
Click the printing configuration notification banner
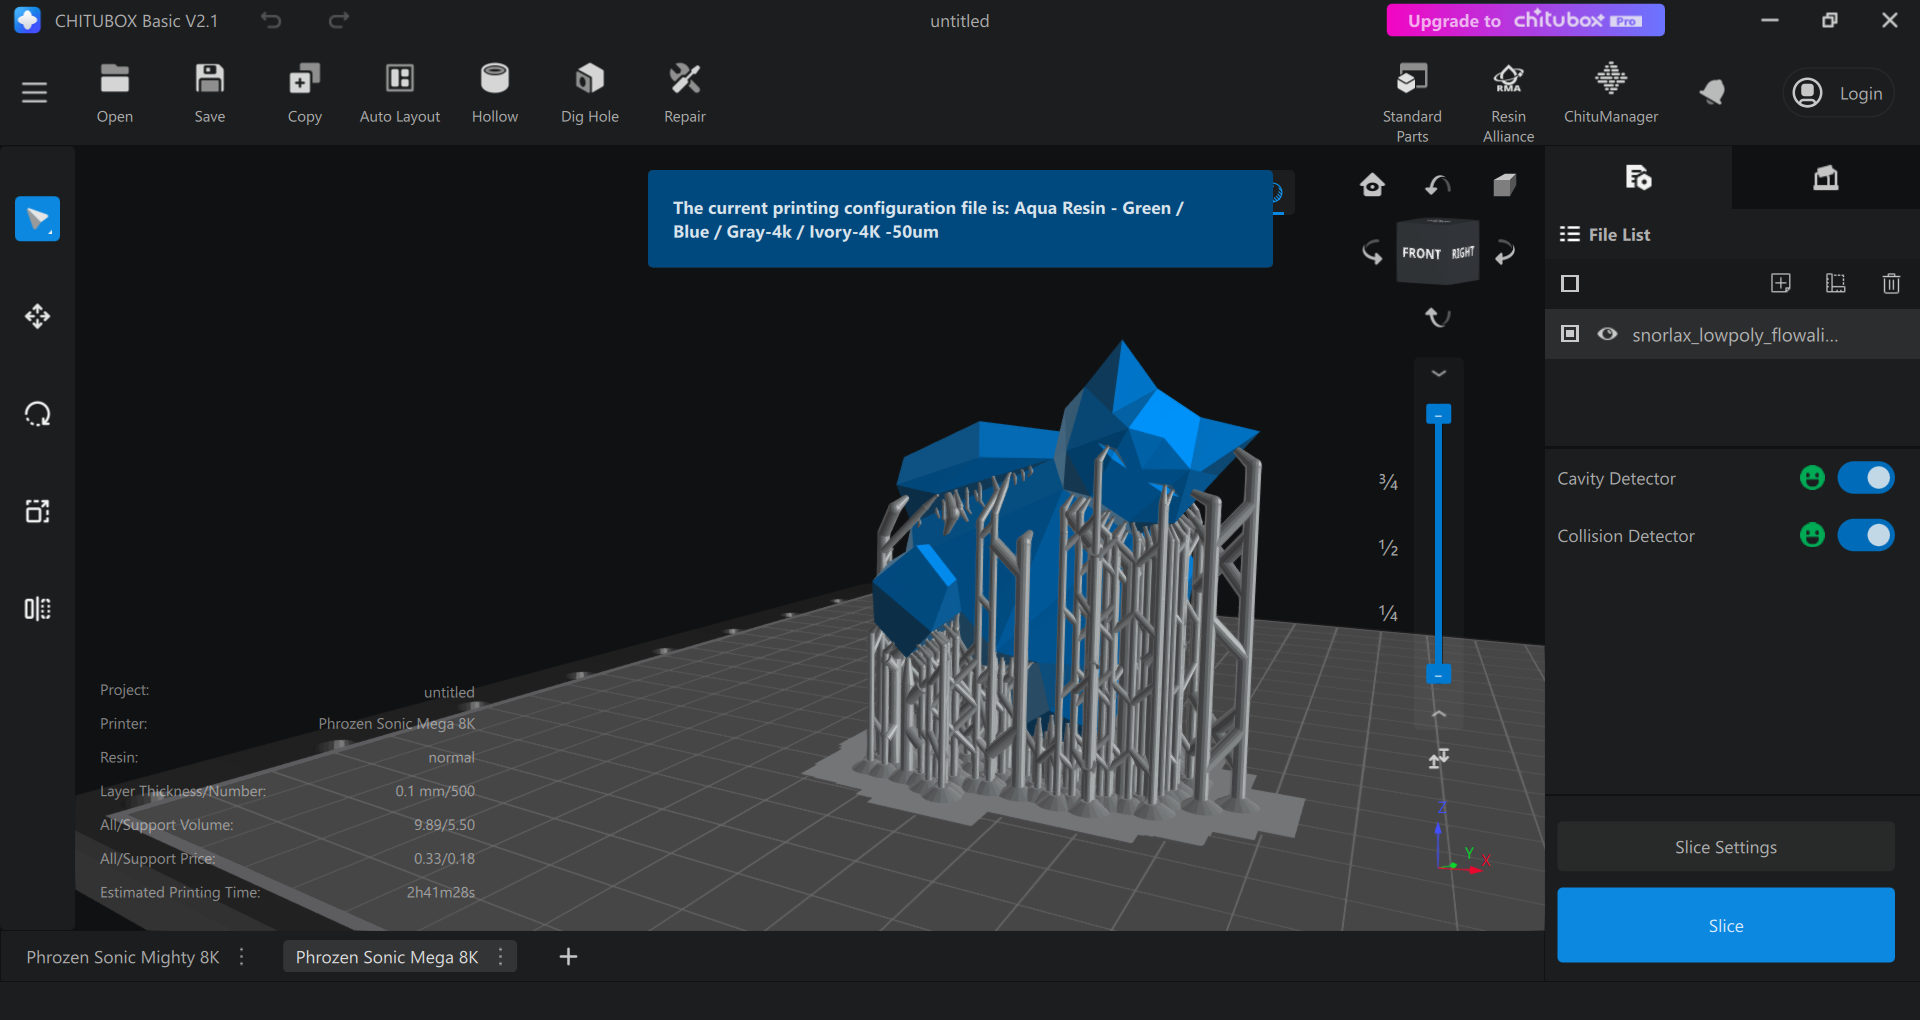(960, 219)
